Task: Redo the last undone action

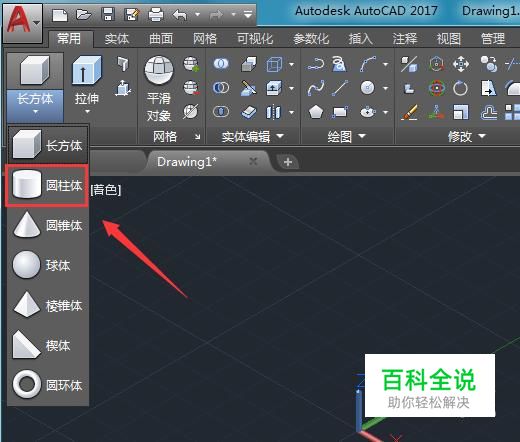Action: pos(216,15)
